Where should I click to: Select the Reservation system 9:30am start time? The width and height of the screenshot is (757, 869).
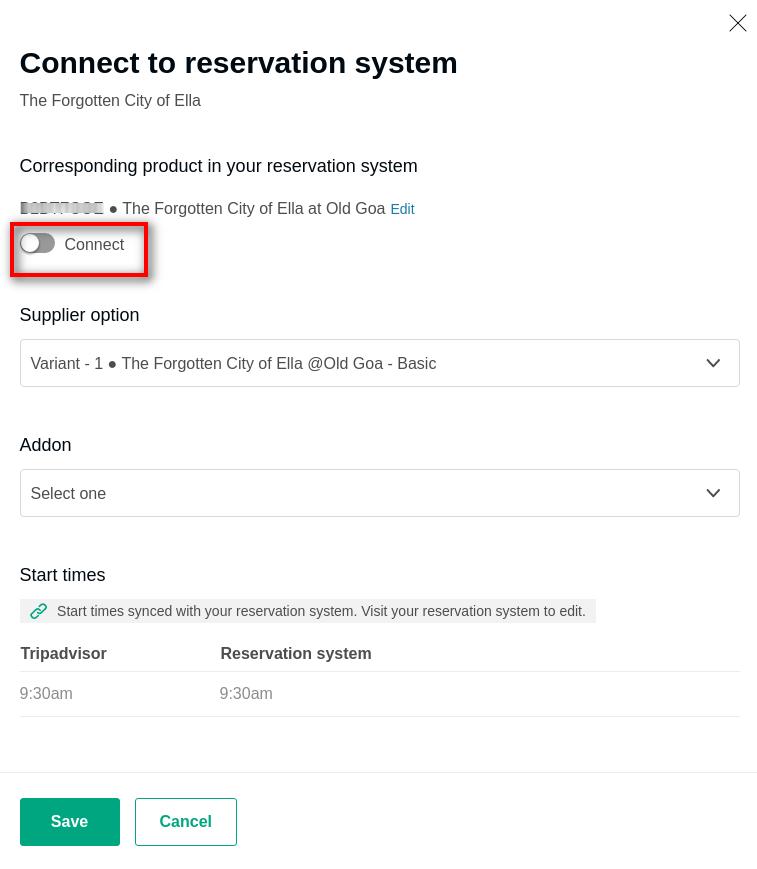246,694
